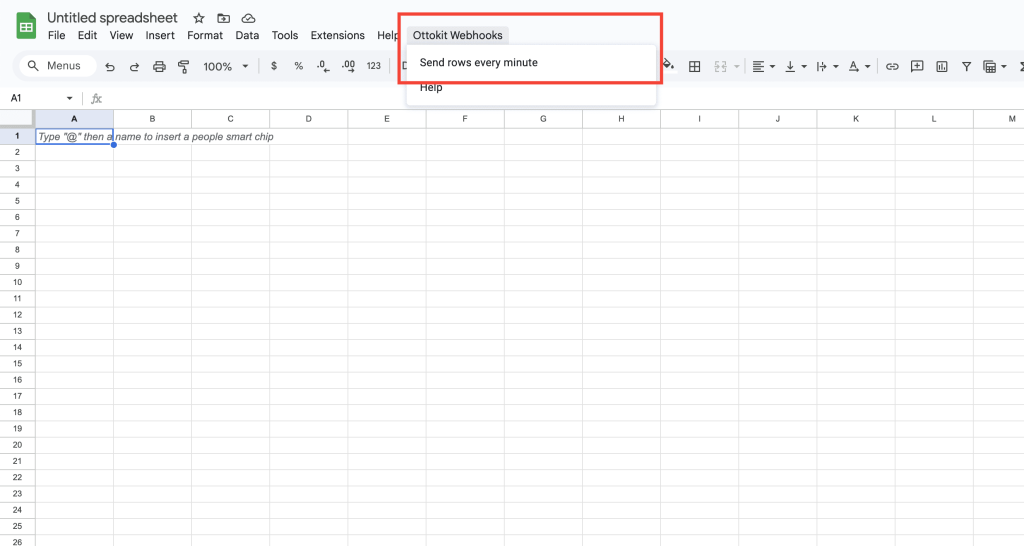Click the undo arrow in toolbar

click(x=110, y=67)
